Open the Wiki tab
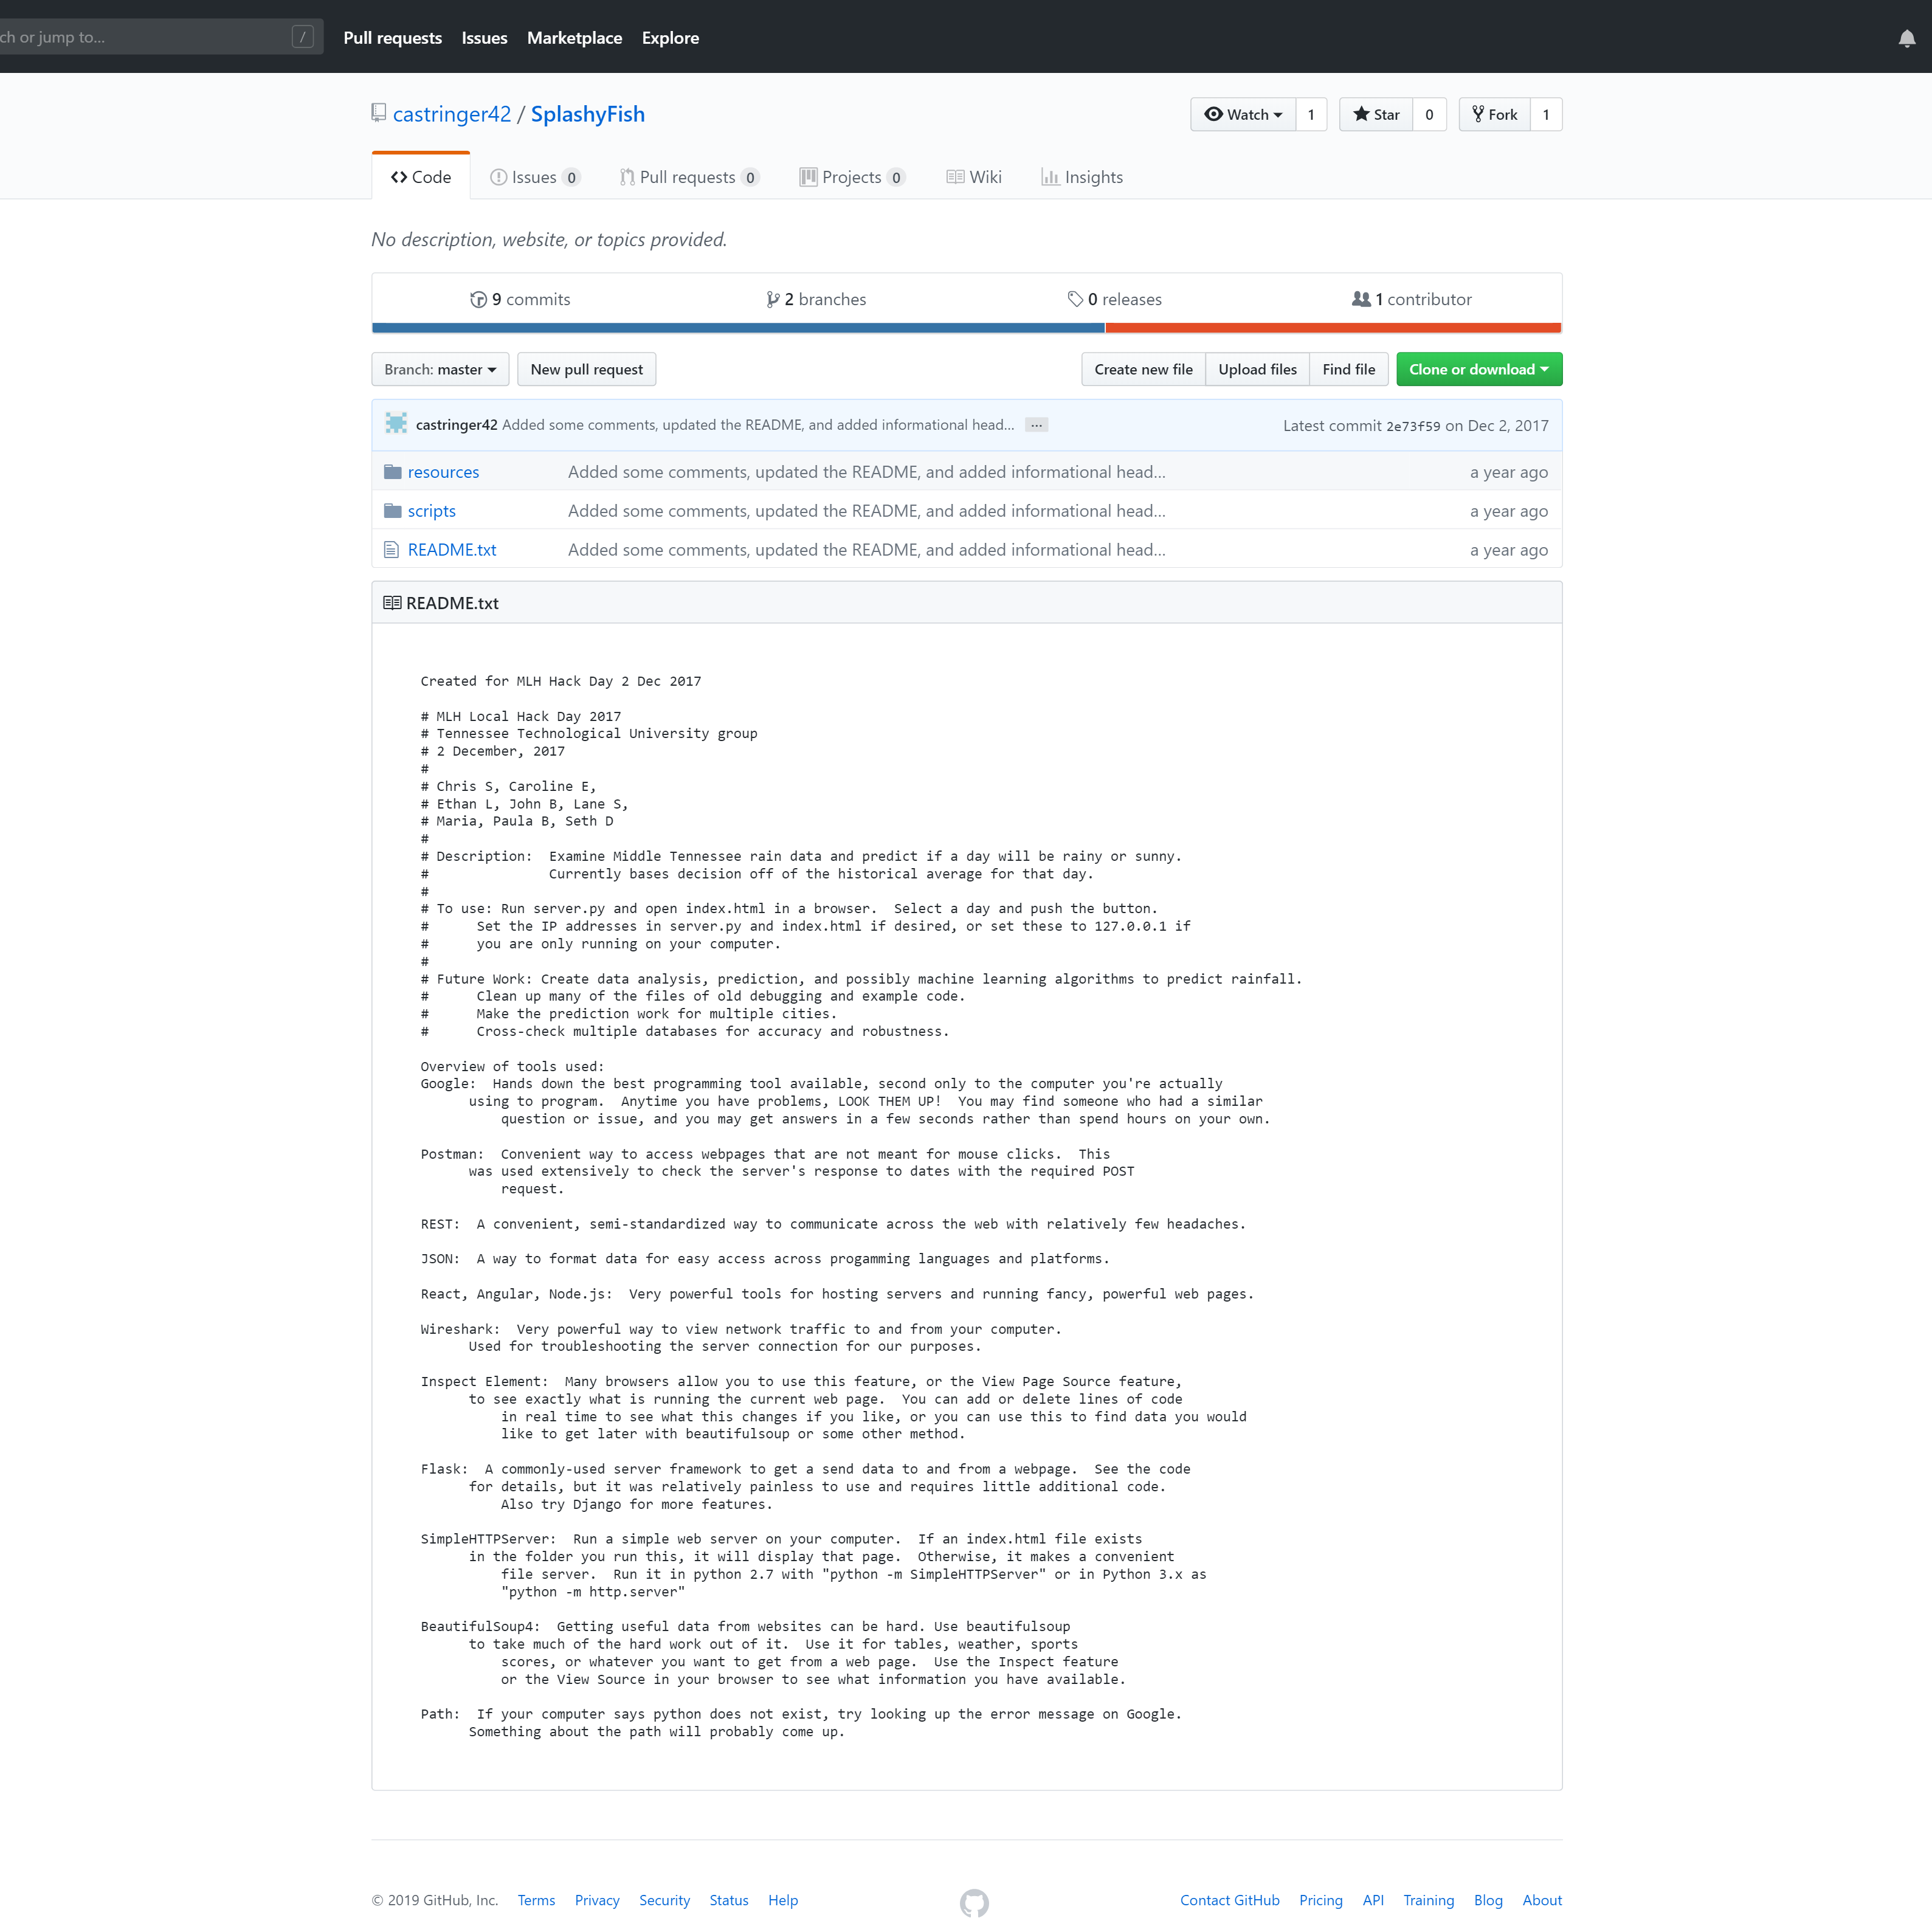Viewport: 1932px width, 1932px height. tap(974, 177)
